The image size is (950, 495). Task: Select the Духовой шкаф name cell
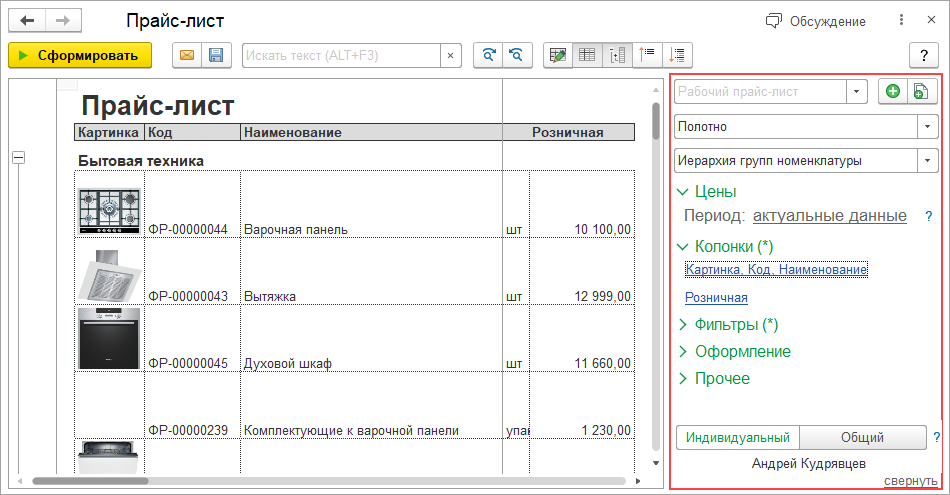371,338
